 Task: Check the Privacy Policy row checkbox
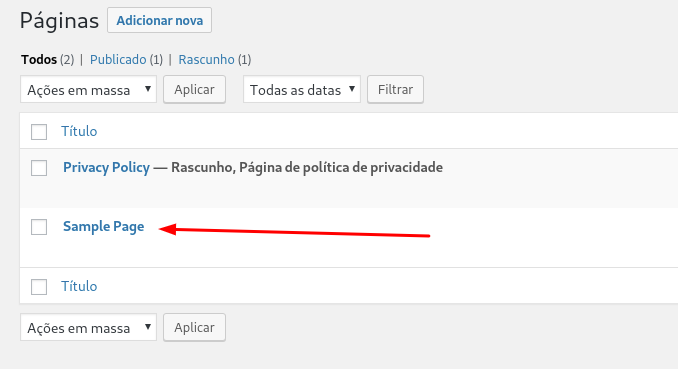39,168
